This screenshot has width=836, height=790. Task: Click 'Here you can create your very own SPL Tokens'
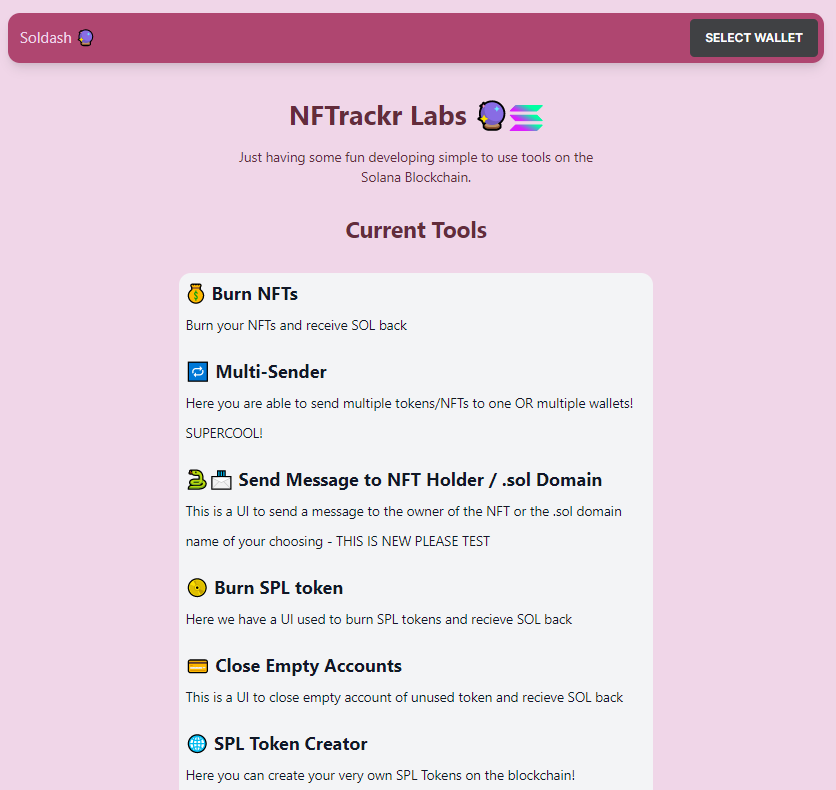[x=380, y=775]
